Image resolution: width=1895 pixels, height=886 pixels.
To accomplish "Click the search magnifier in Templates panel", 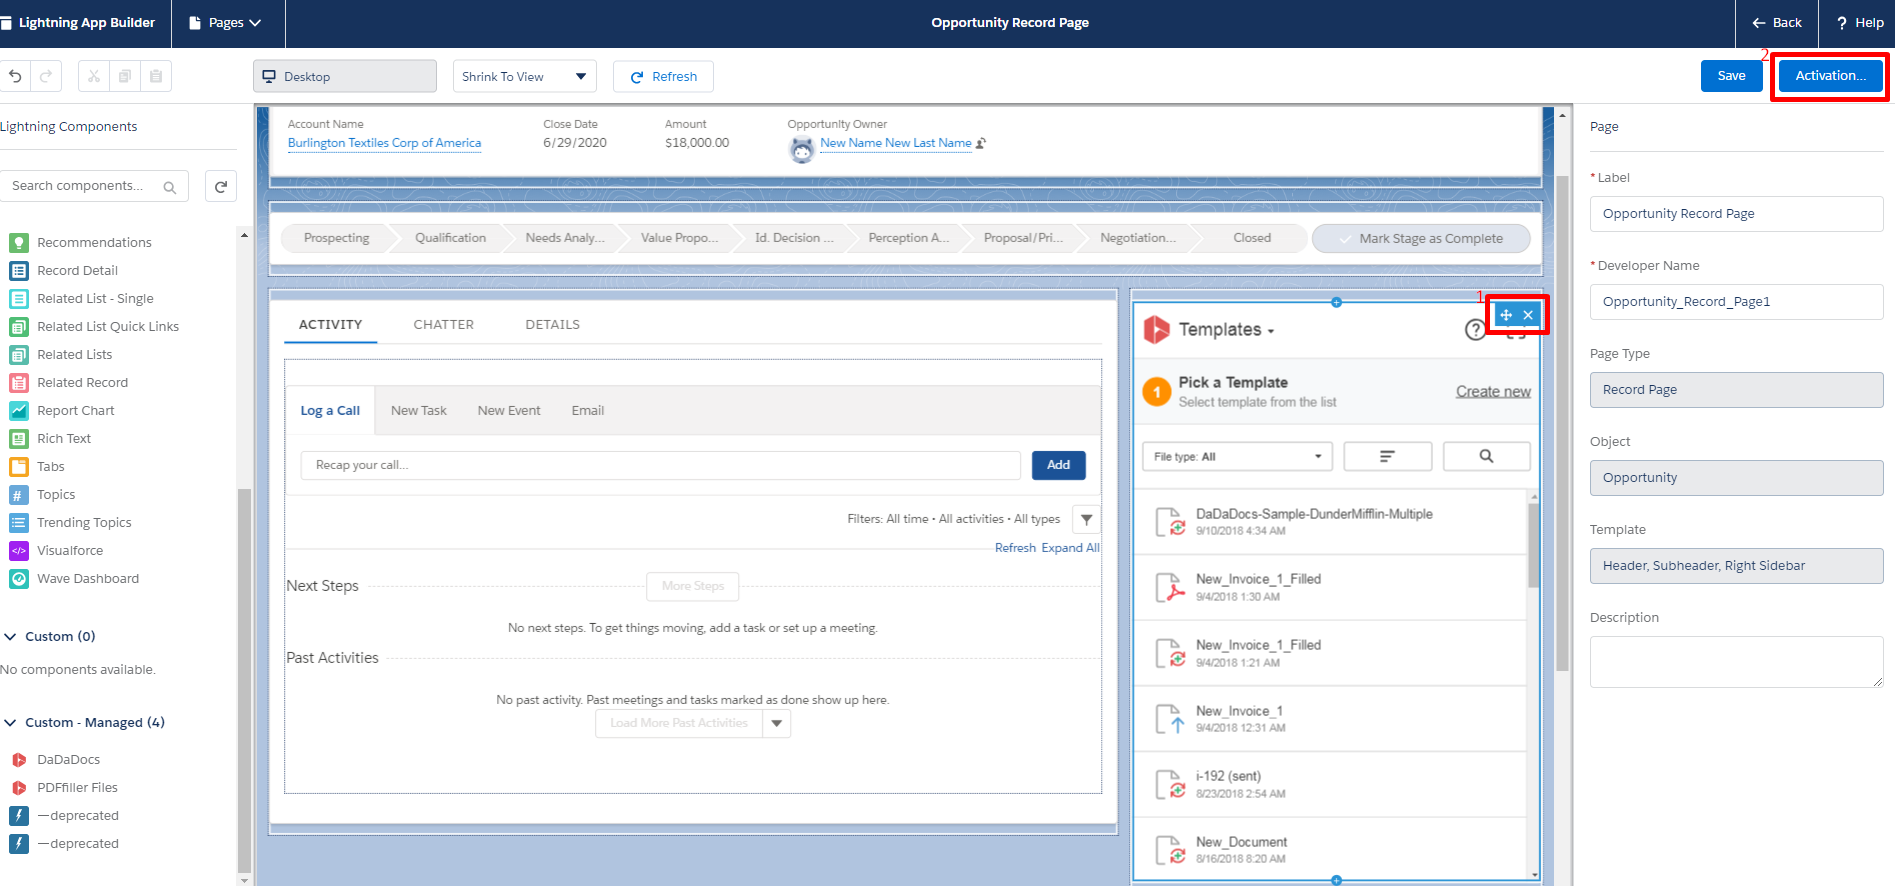I will coord(1486,456).
